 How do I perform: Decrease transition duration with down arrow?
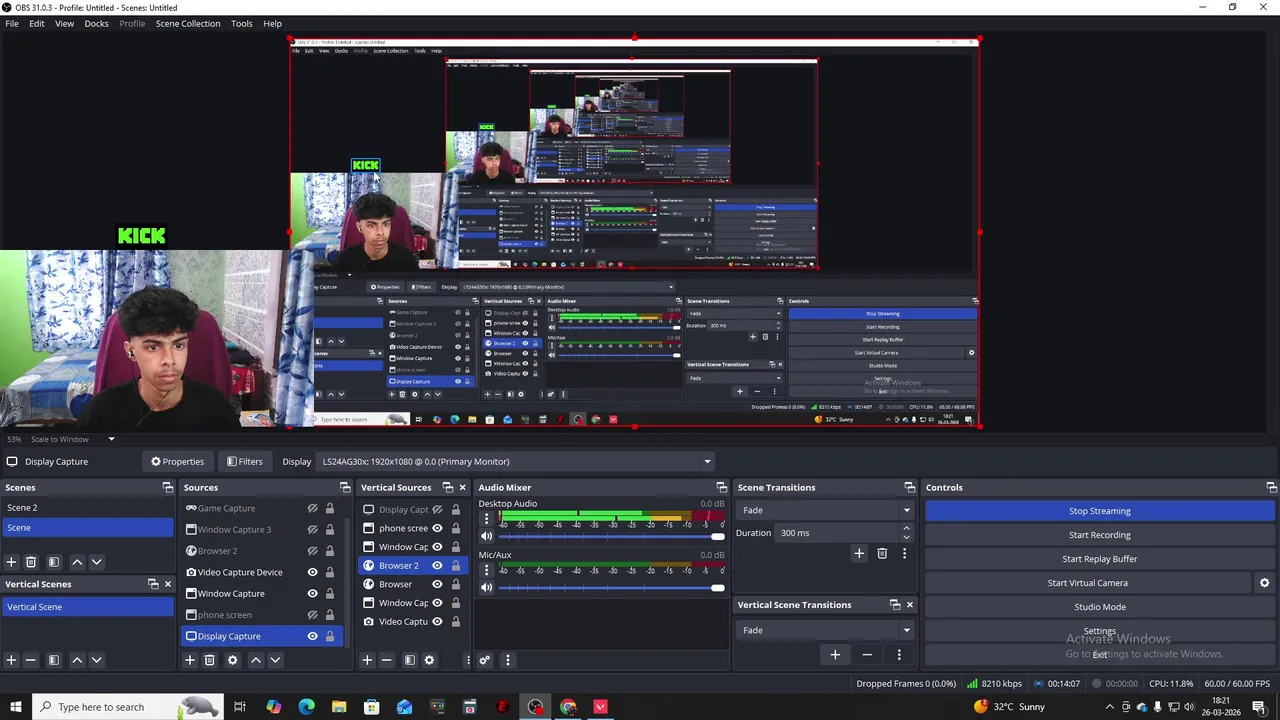[906, 537]
